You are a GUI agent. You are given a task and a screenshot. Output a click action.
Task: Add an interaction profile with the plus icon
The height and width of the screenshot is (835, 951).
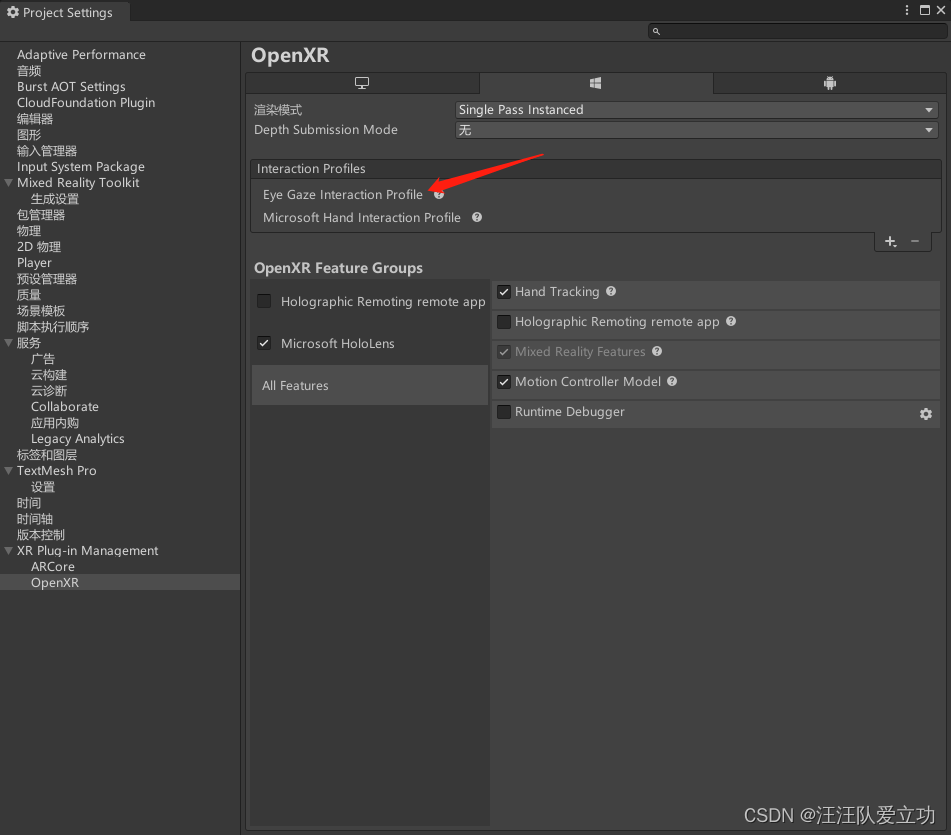pos(890,241)
